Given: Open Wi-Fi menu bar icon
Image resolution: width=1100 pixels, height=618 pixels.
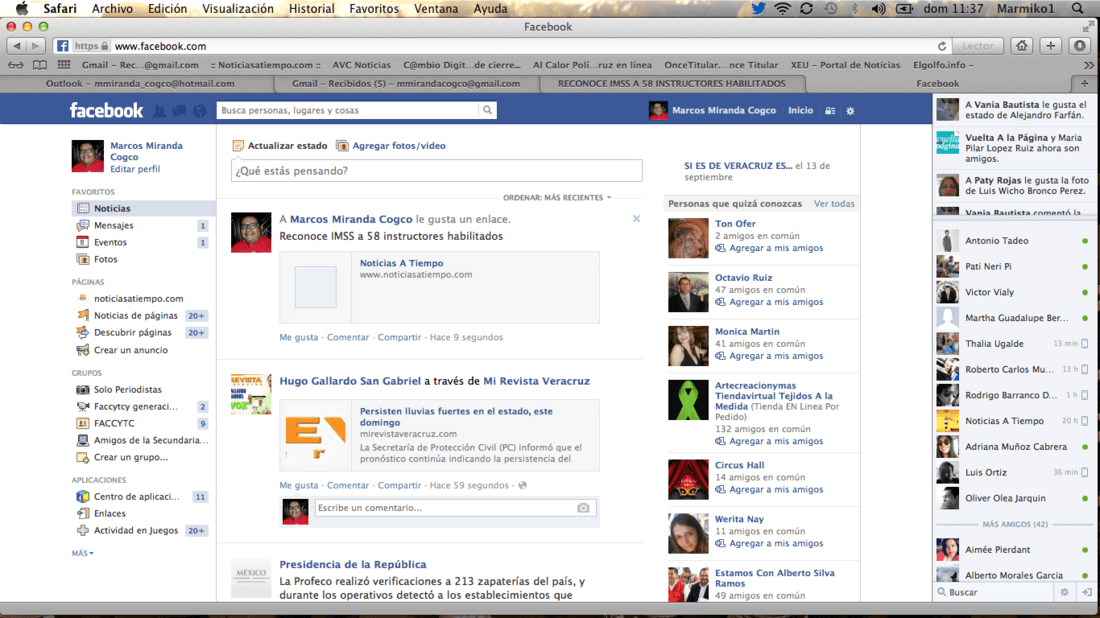Looking at the screenshot, I should 782,9.
